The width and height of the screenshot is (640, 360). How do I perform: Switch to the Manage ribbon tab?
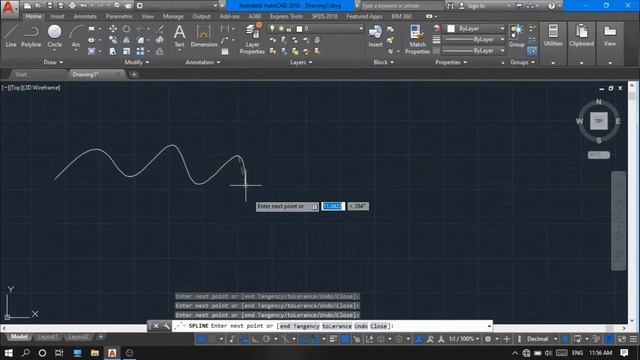[x=173, y=16]
